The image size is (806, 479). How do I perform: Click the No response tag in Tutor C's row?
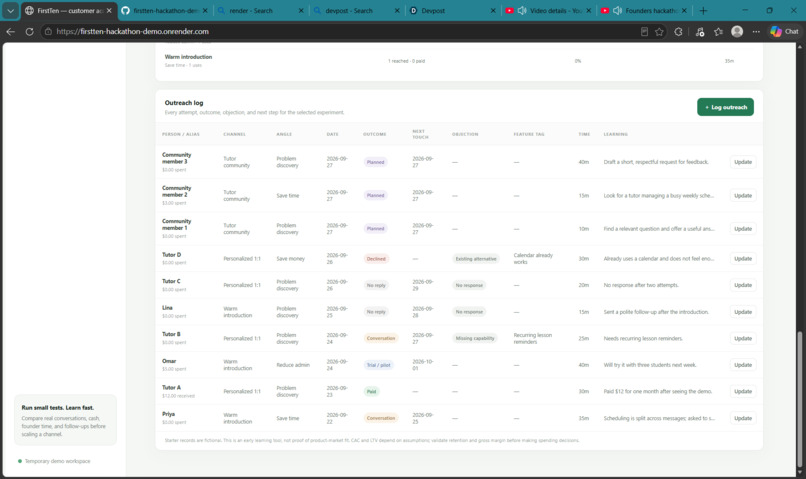point(469,285)
